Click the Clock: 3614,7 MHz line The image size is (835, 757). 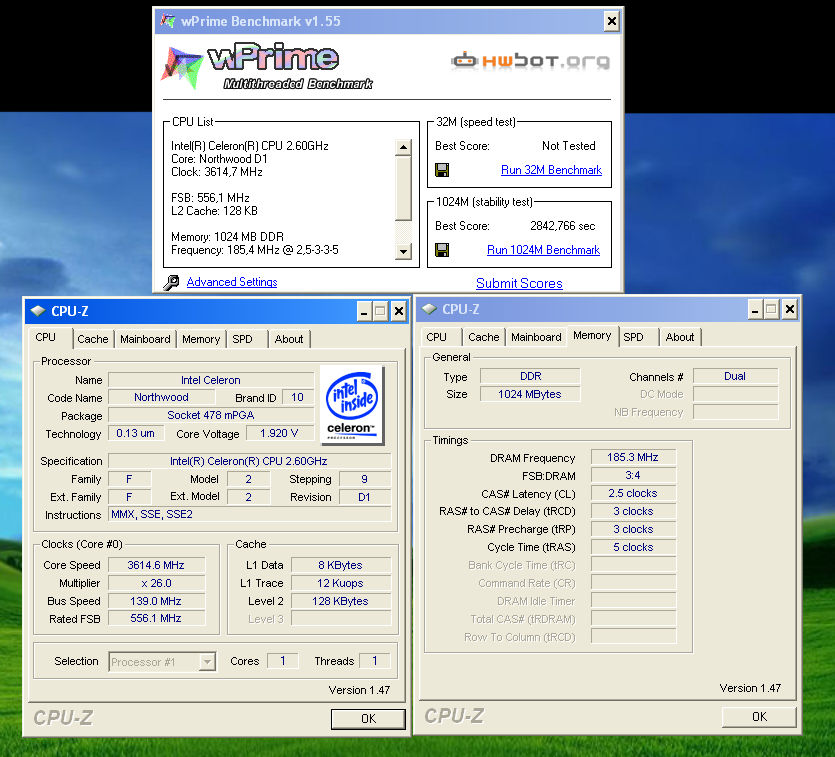[x=217, y=172]
